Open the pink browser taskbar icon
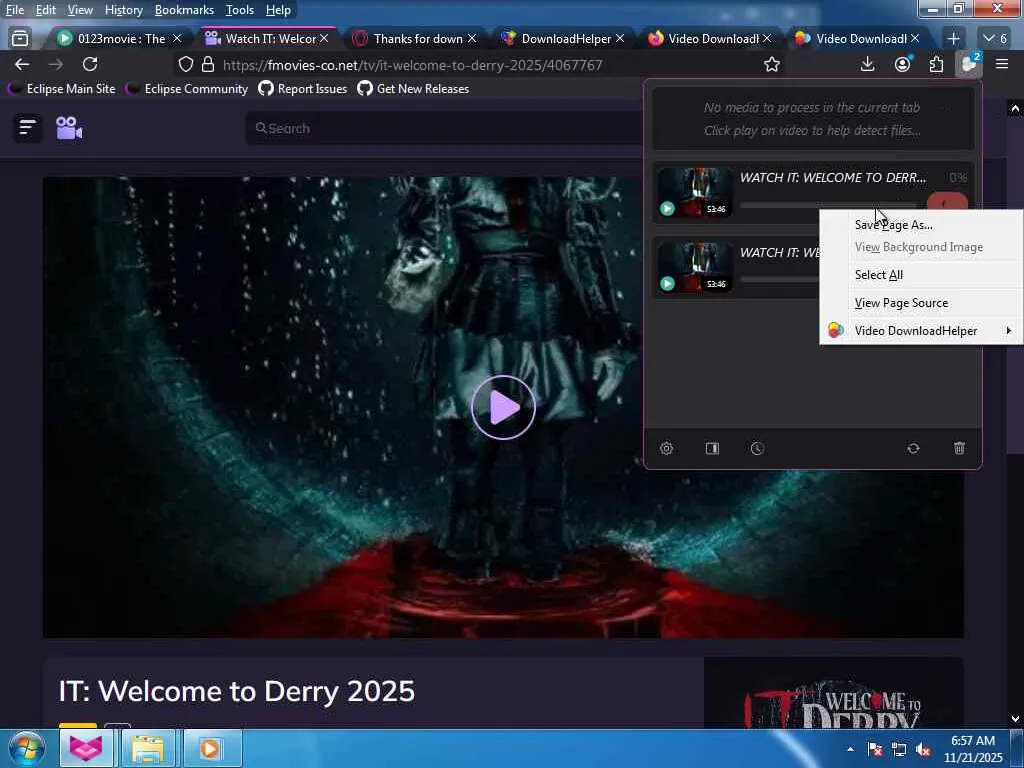 (x=86, y=748)
